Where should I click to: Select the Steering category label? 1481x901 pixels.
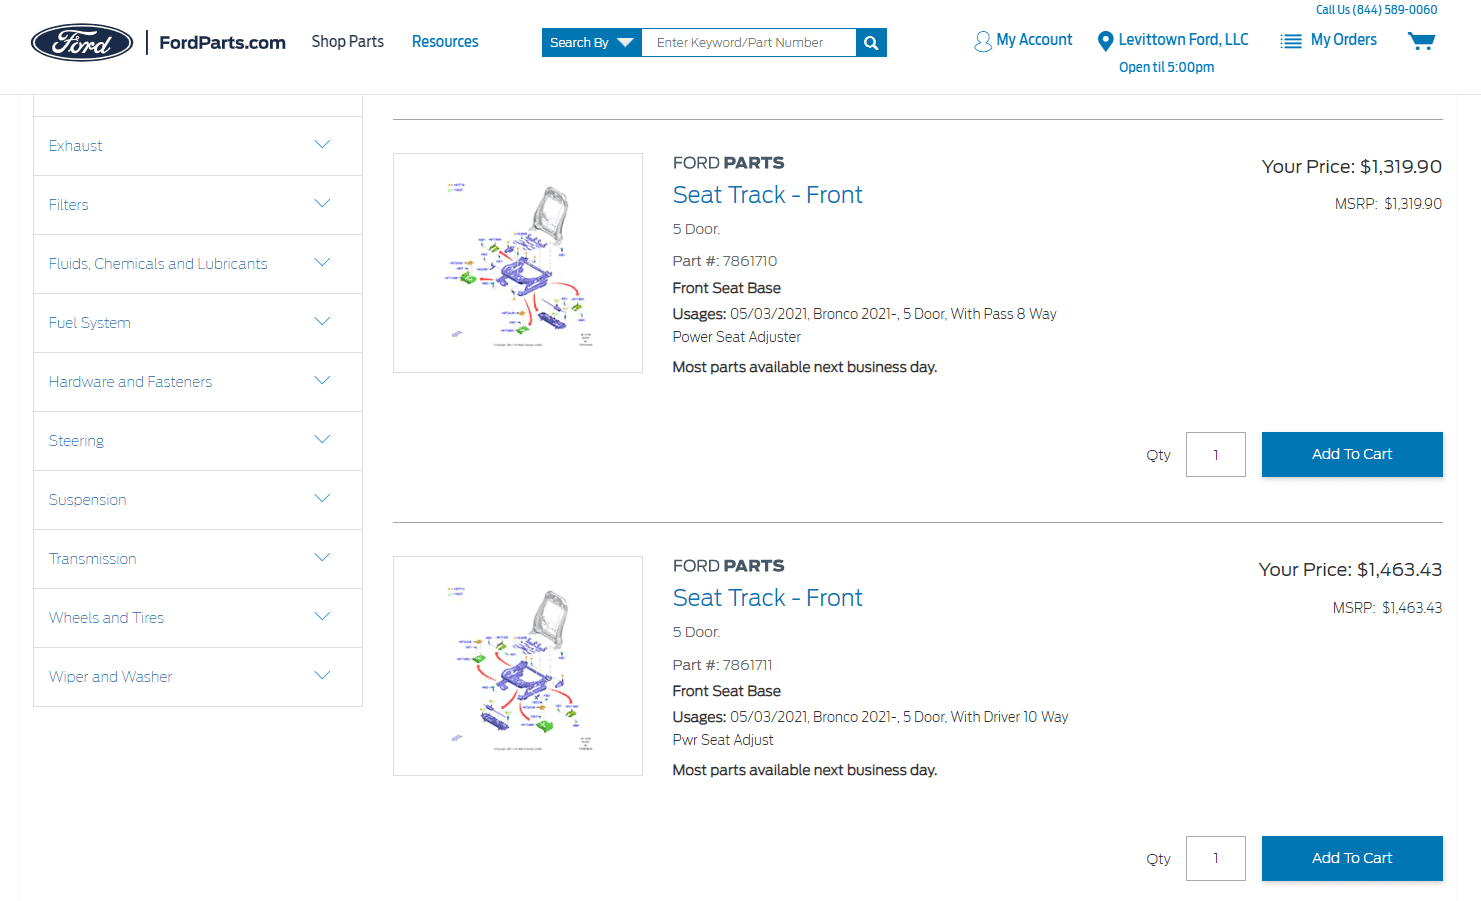tap(77, 441)
